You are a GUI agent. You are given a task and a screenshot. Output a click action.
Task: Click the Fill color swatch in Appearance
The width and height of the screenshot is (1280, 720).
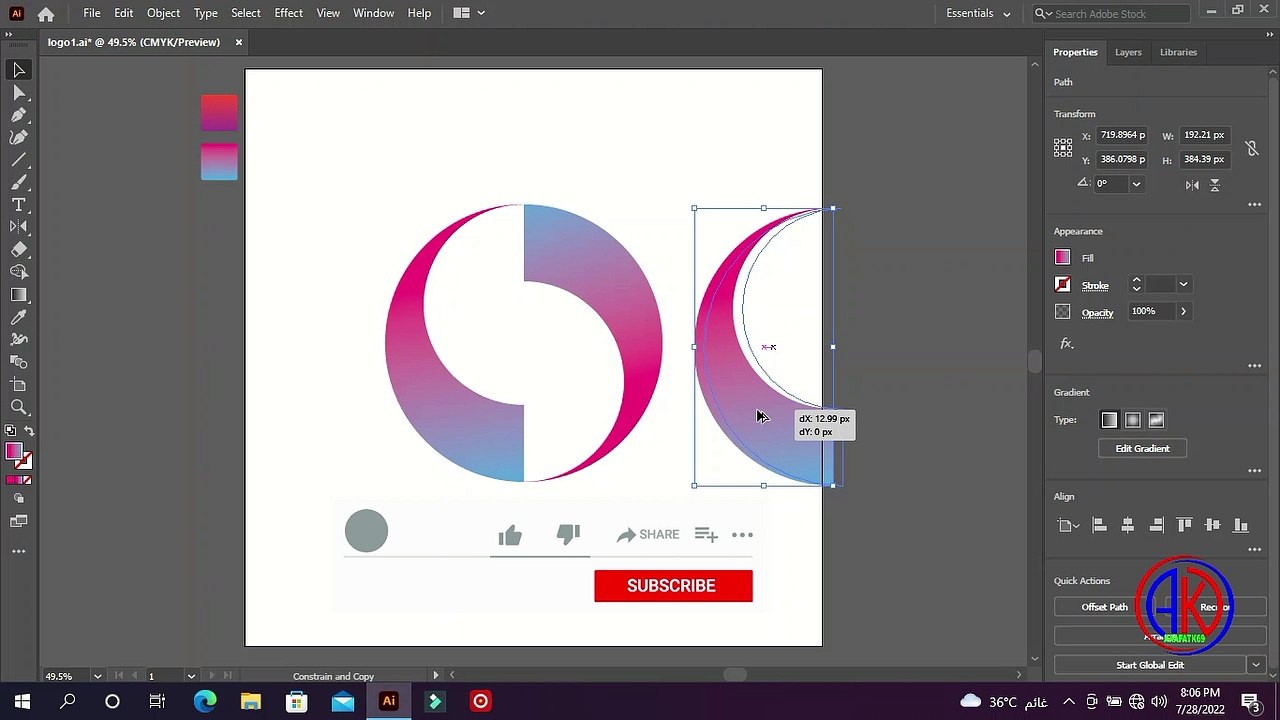1062,258
